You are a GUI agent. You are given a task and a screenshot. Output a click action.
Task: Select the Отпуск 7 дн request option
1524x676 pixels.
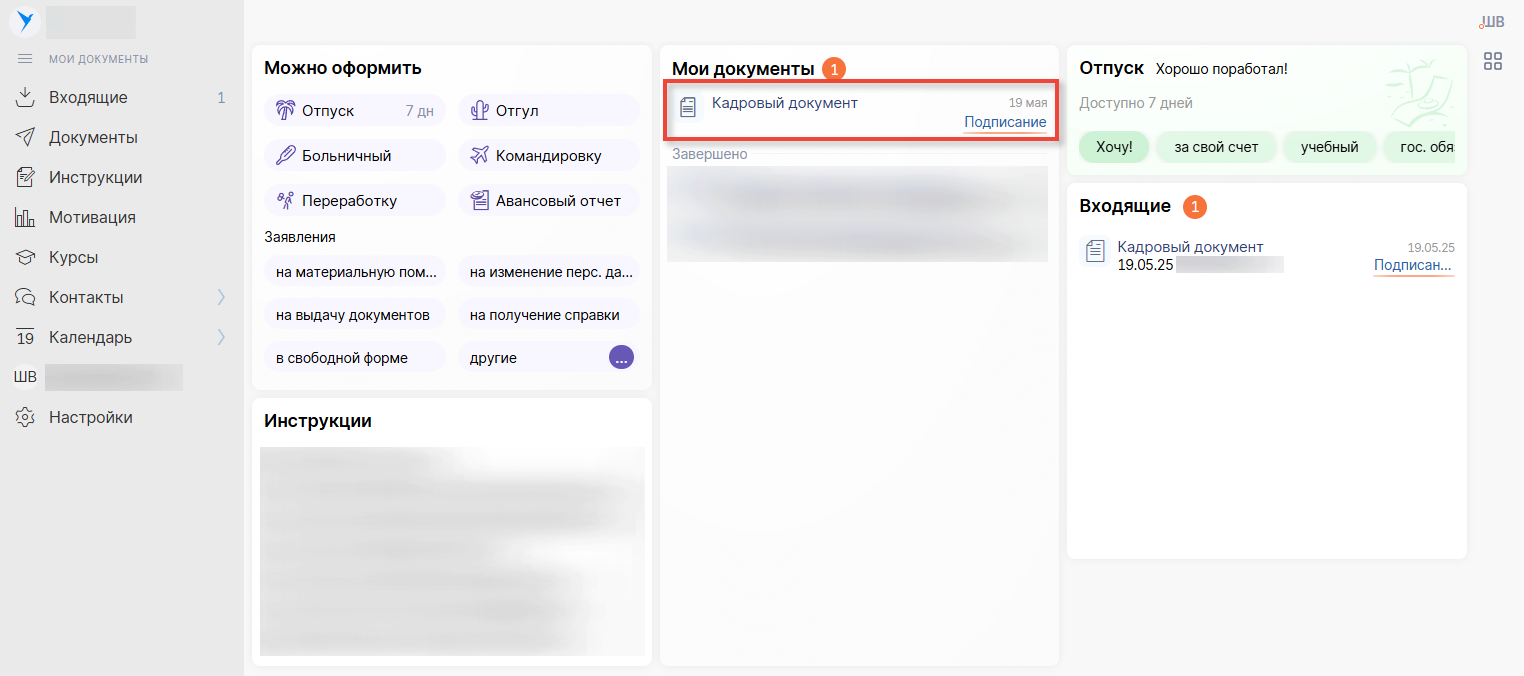coord(354,111)
